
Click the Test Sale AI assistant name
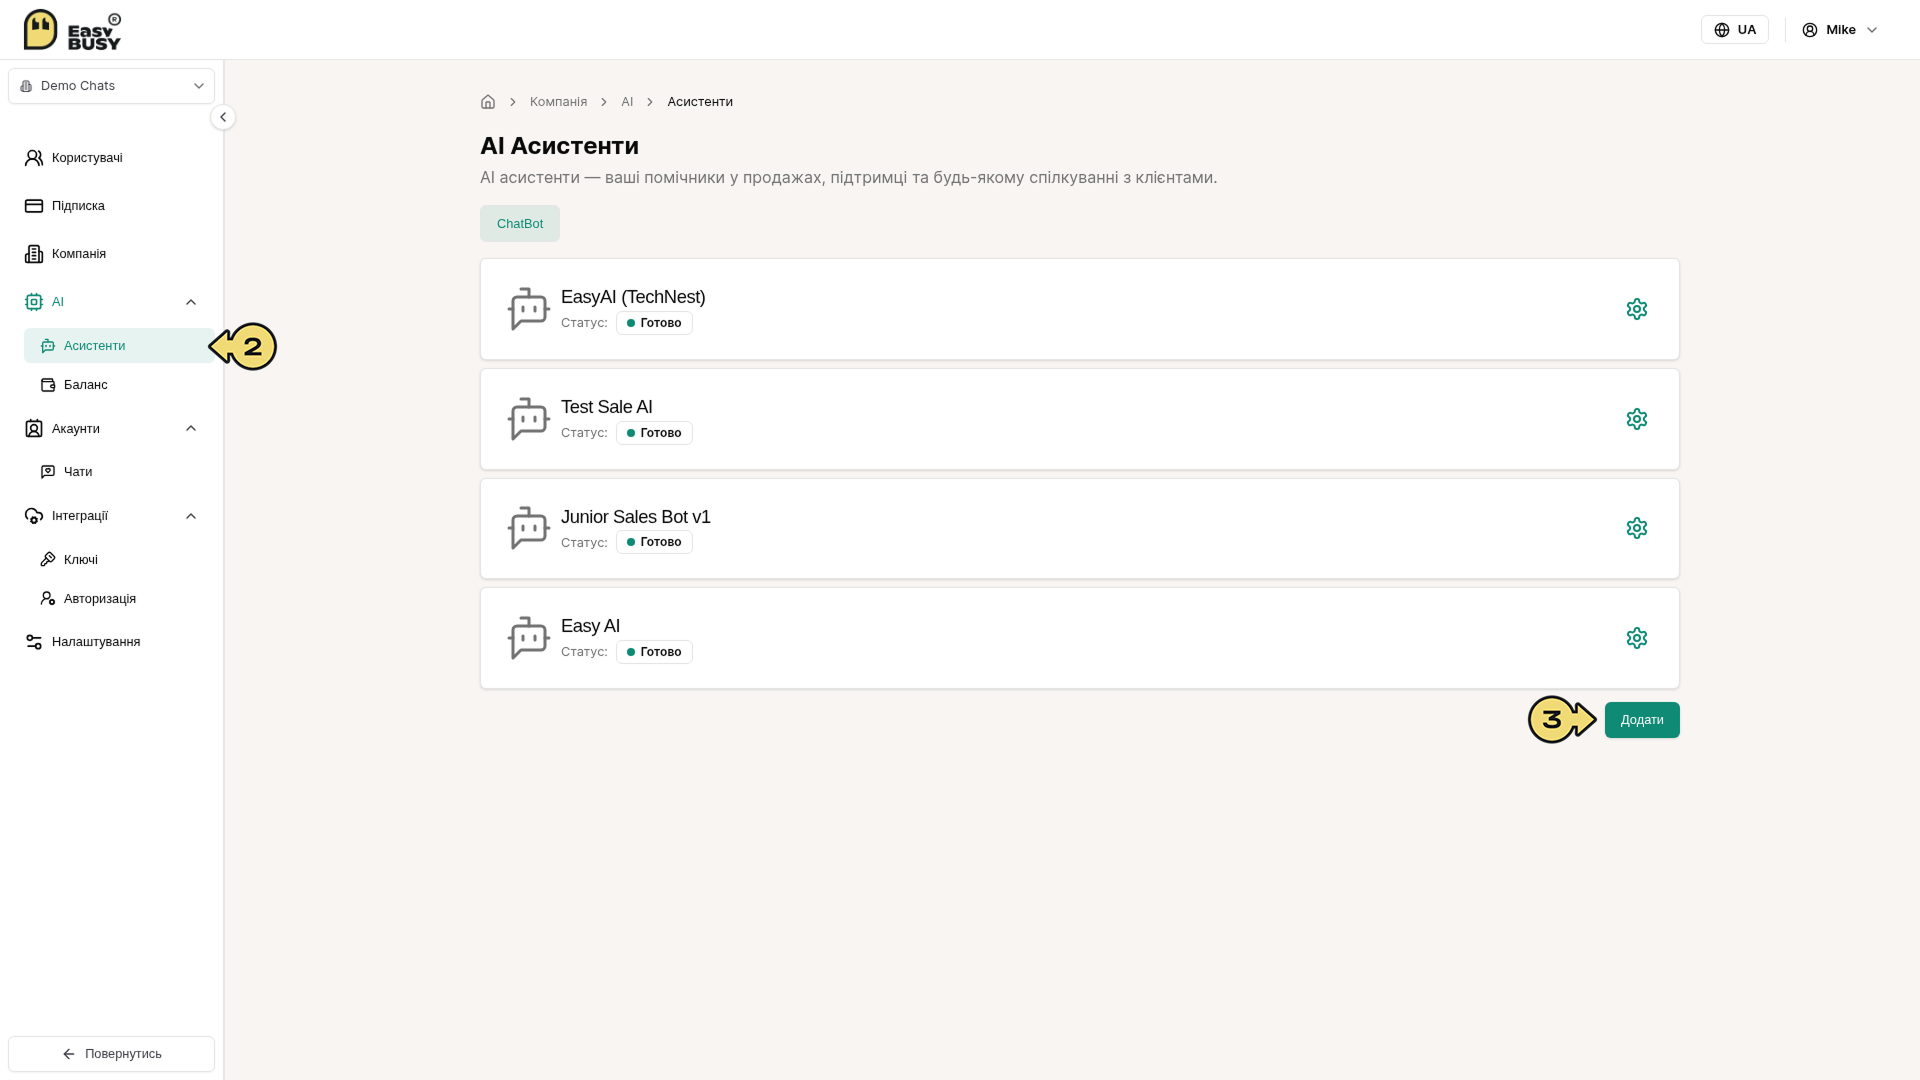pyautogui.click(x=606, y=407)
